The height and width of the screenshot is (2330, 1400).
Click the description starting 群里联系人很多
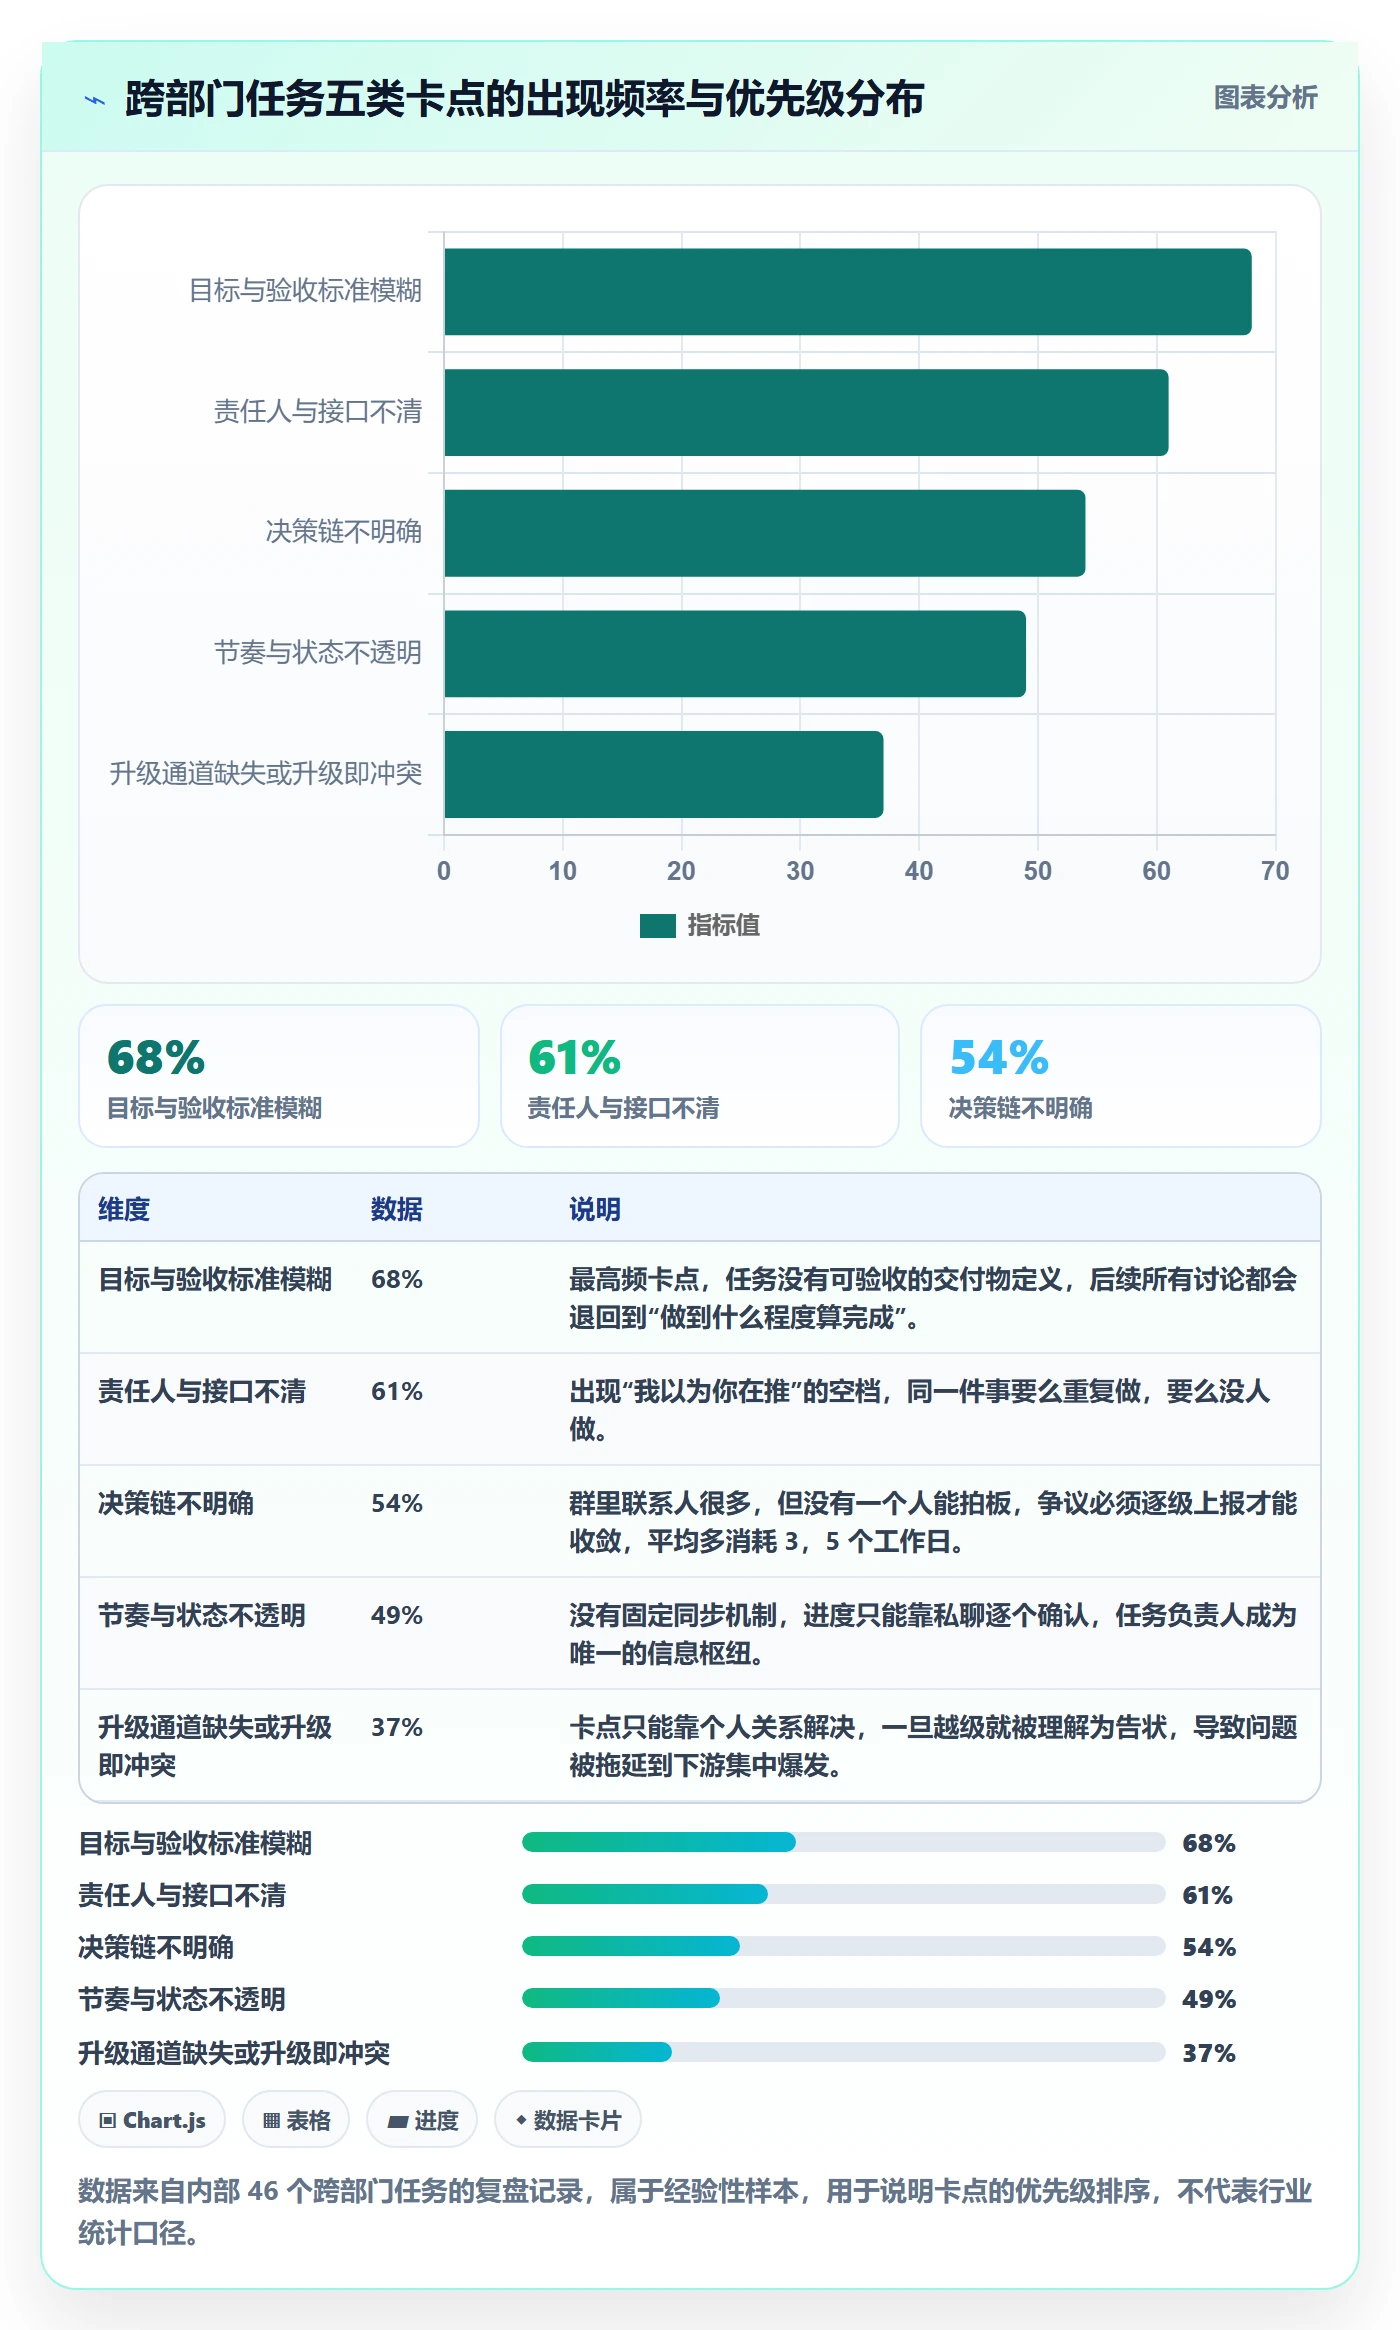coord(933,1522)
